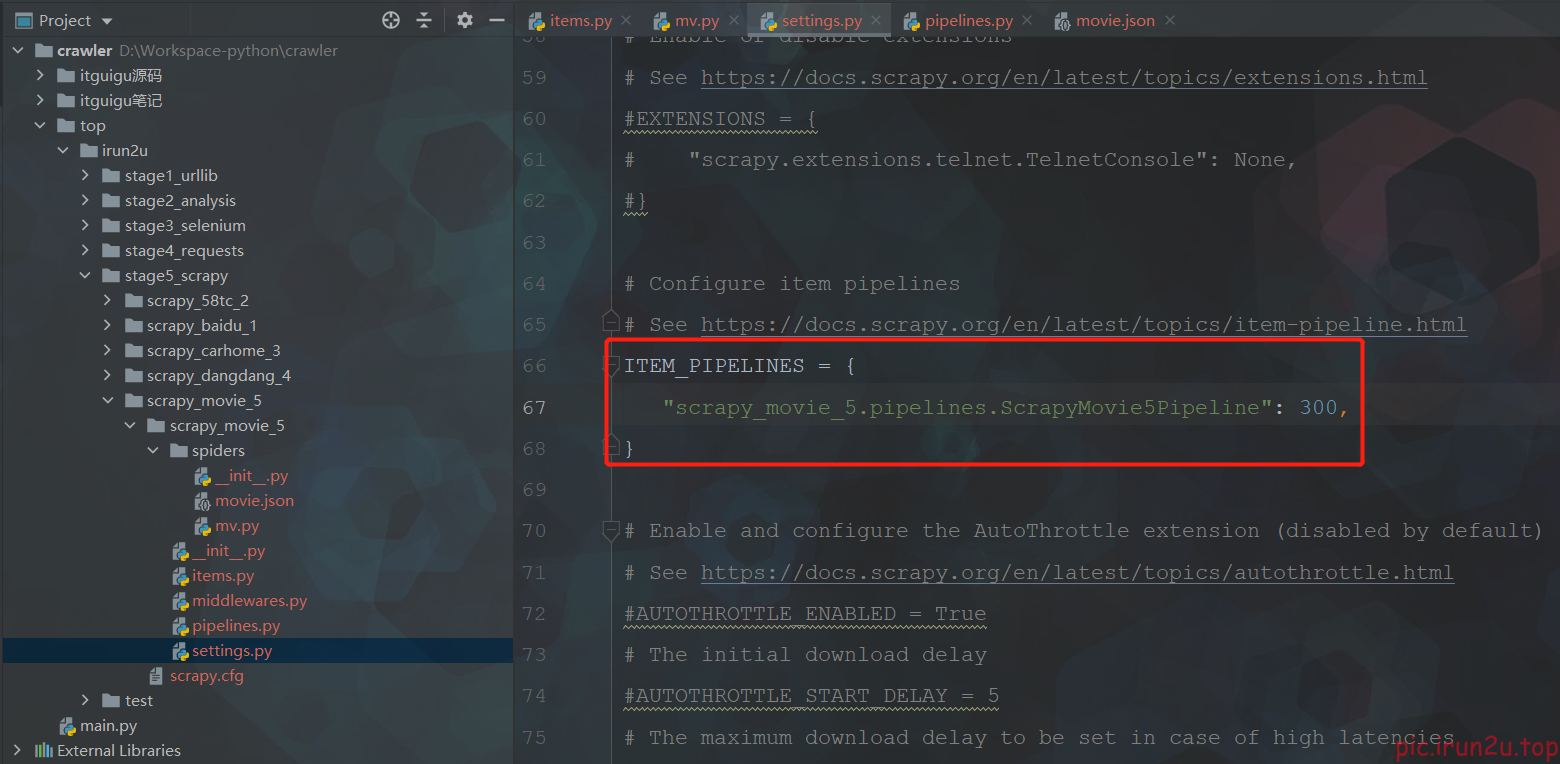The height and width of the screenshot is (764, 1560).
Task: Expand the stage1_urllib folder
Action: 86,176
